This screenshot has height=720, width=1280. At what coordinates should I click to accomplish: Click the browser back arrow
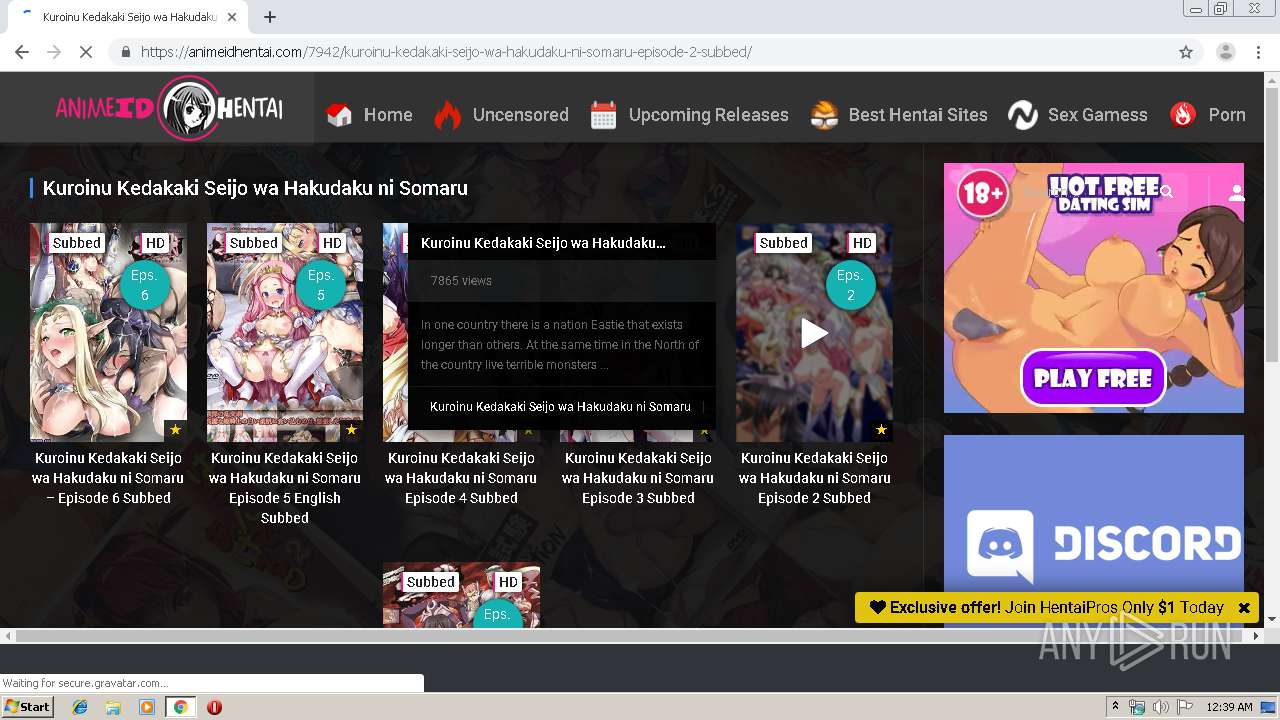[22, 52]
